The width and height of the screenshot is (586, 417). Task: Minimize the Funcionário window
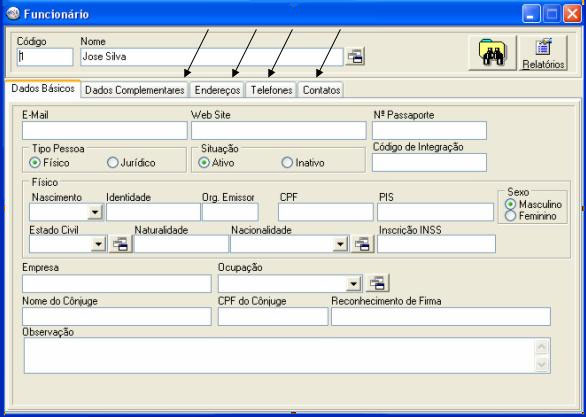531,14
